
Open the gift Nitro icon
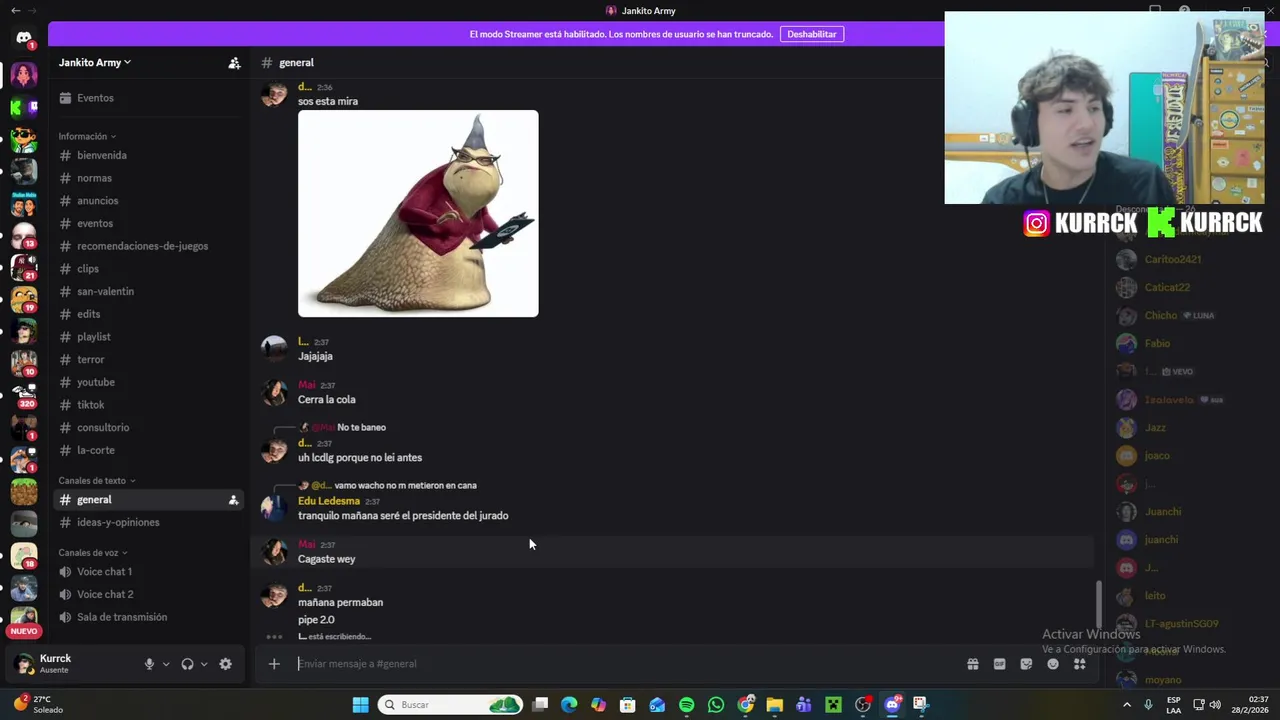pyautogui.click(x=972, y=664)
